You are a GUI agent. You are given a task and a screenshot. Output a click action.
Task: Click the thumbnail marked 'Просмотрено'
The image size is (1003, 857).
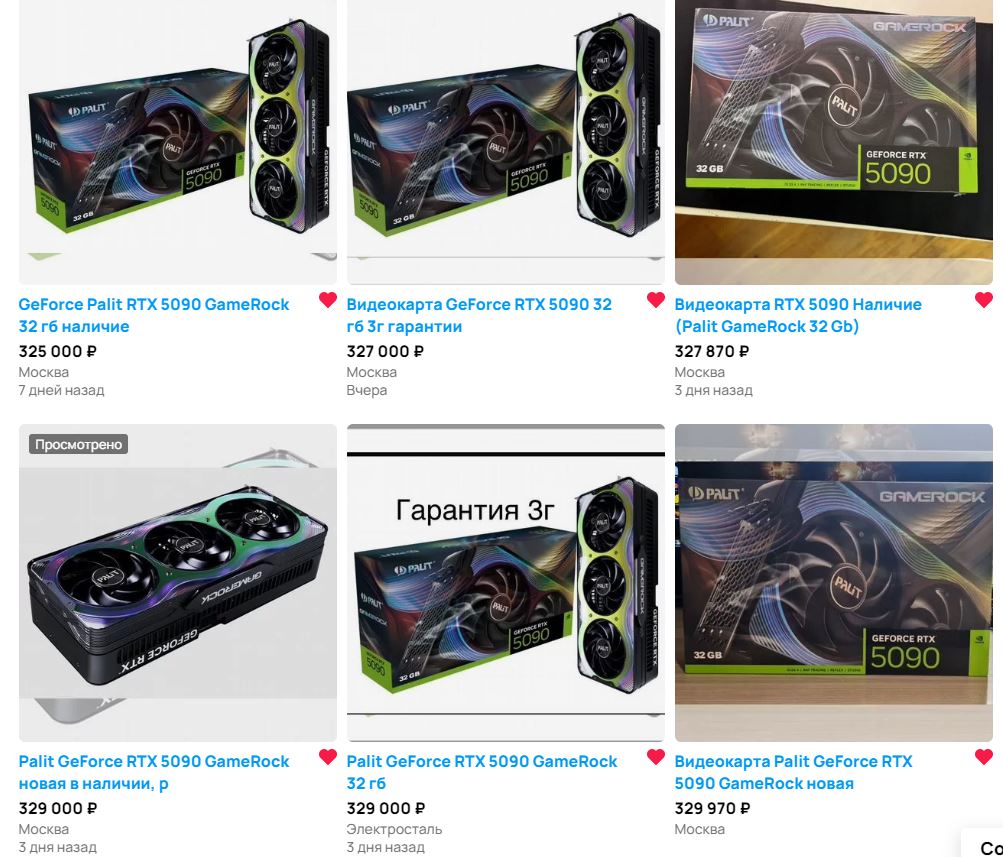178,583
